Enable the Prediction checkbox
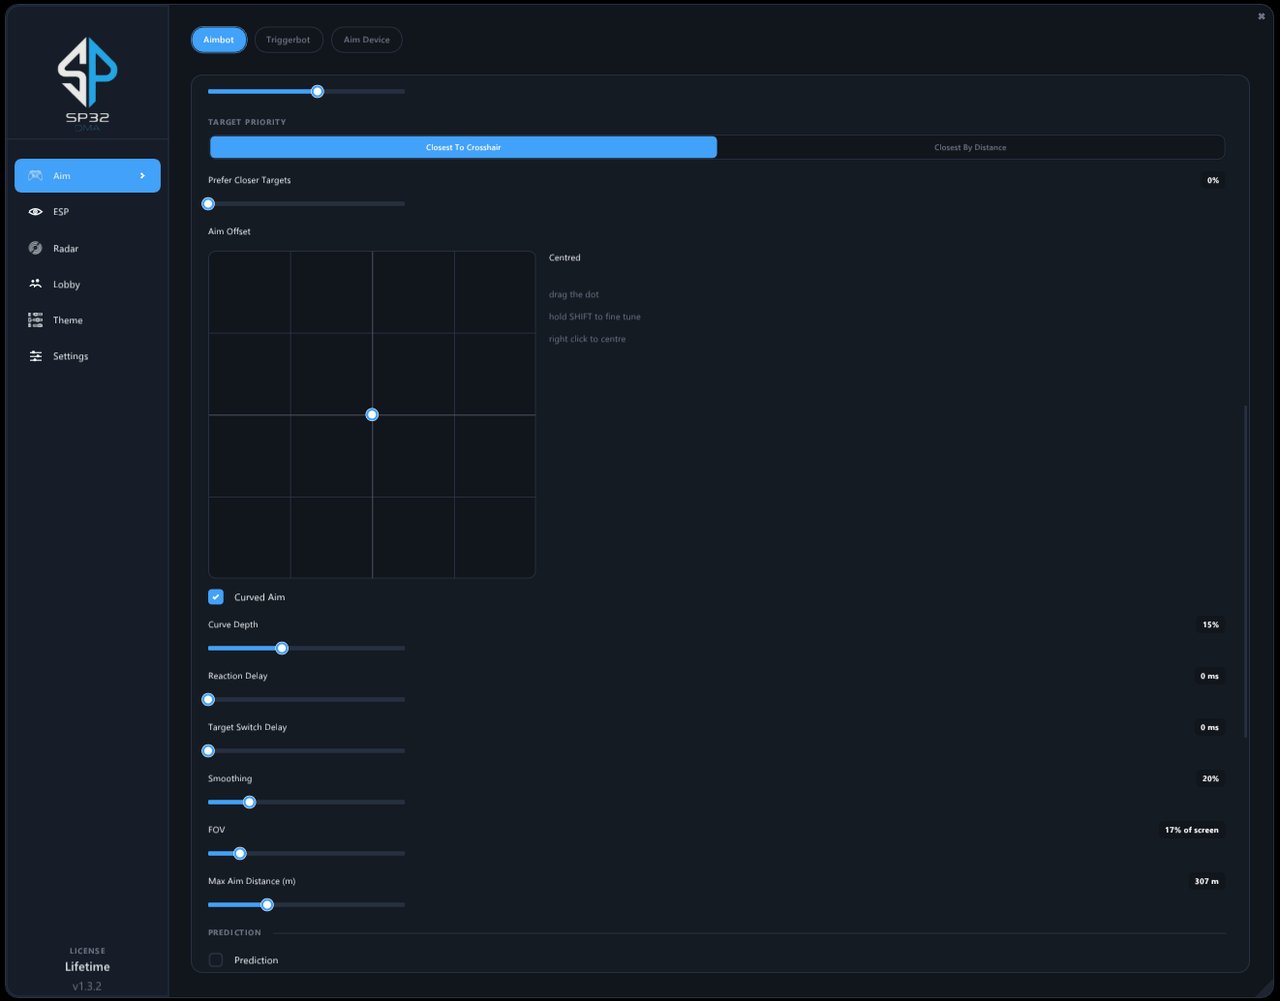 click(216, 960)
